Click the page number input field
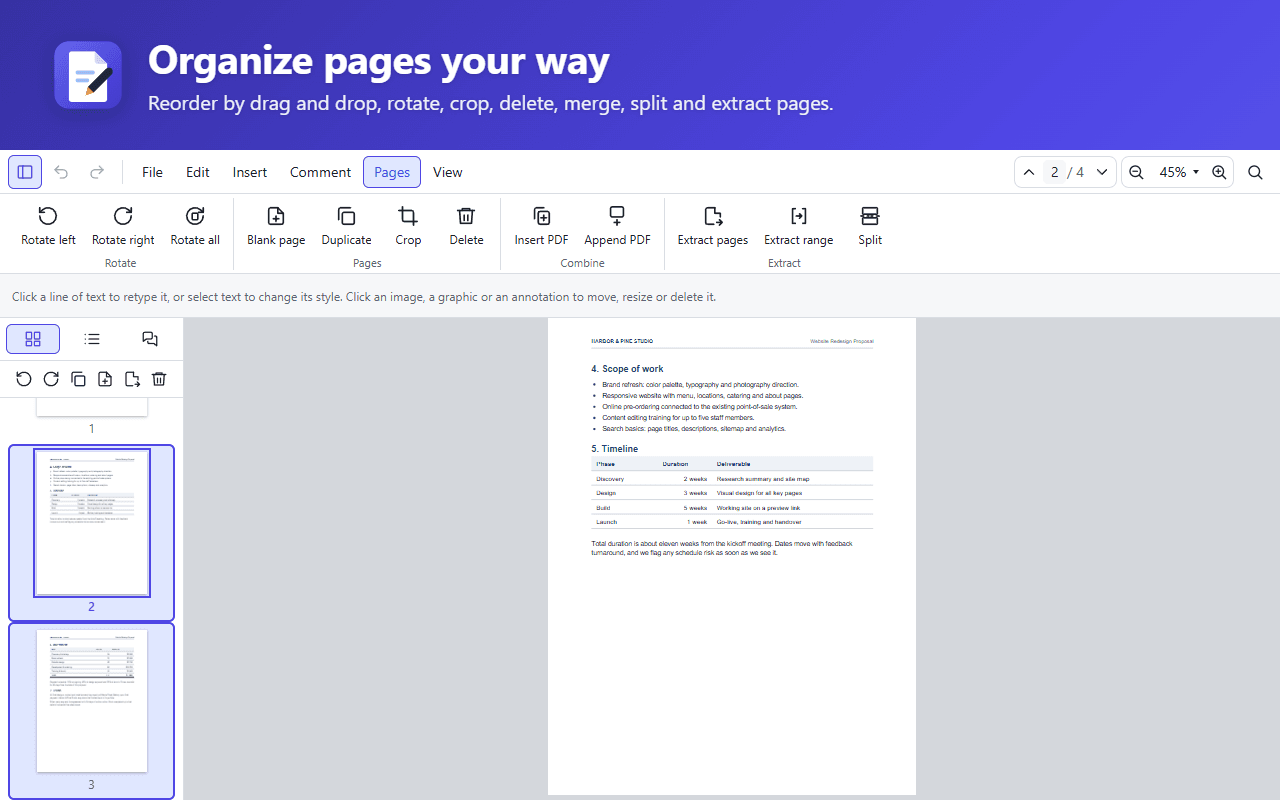This screenshot has width=1280, height=800. coord(1054,172)
